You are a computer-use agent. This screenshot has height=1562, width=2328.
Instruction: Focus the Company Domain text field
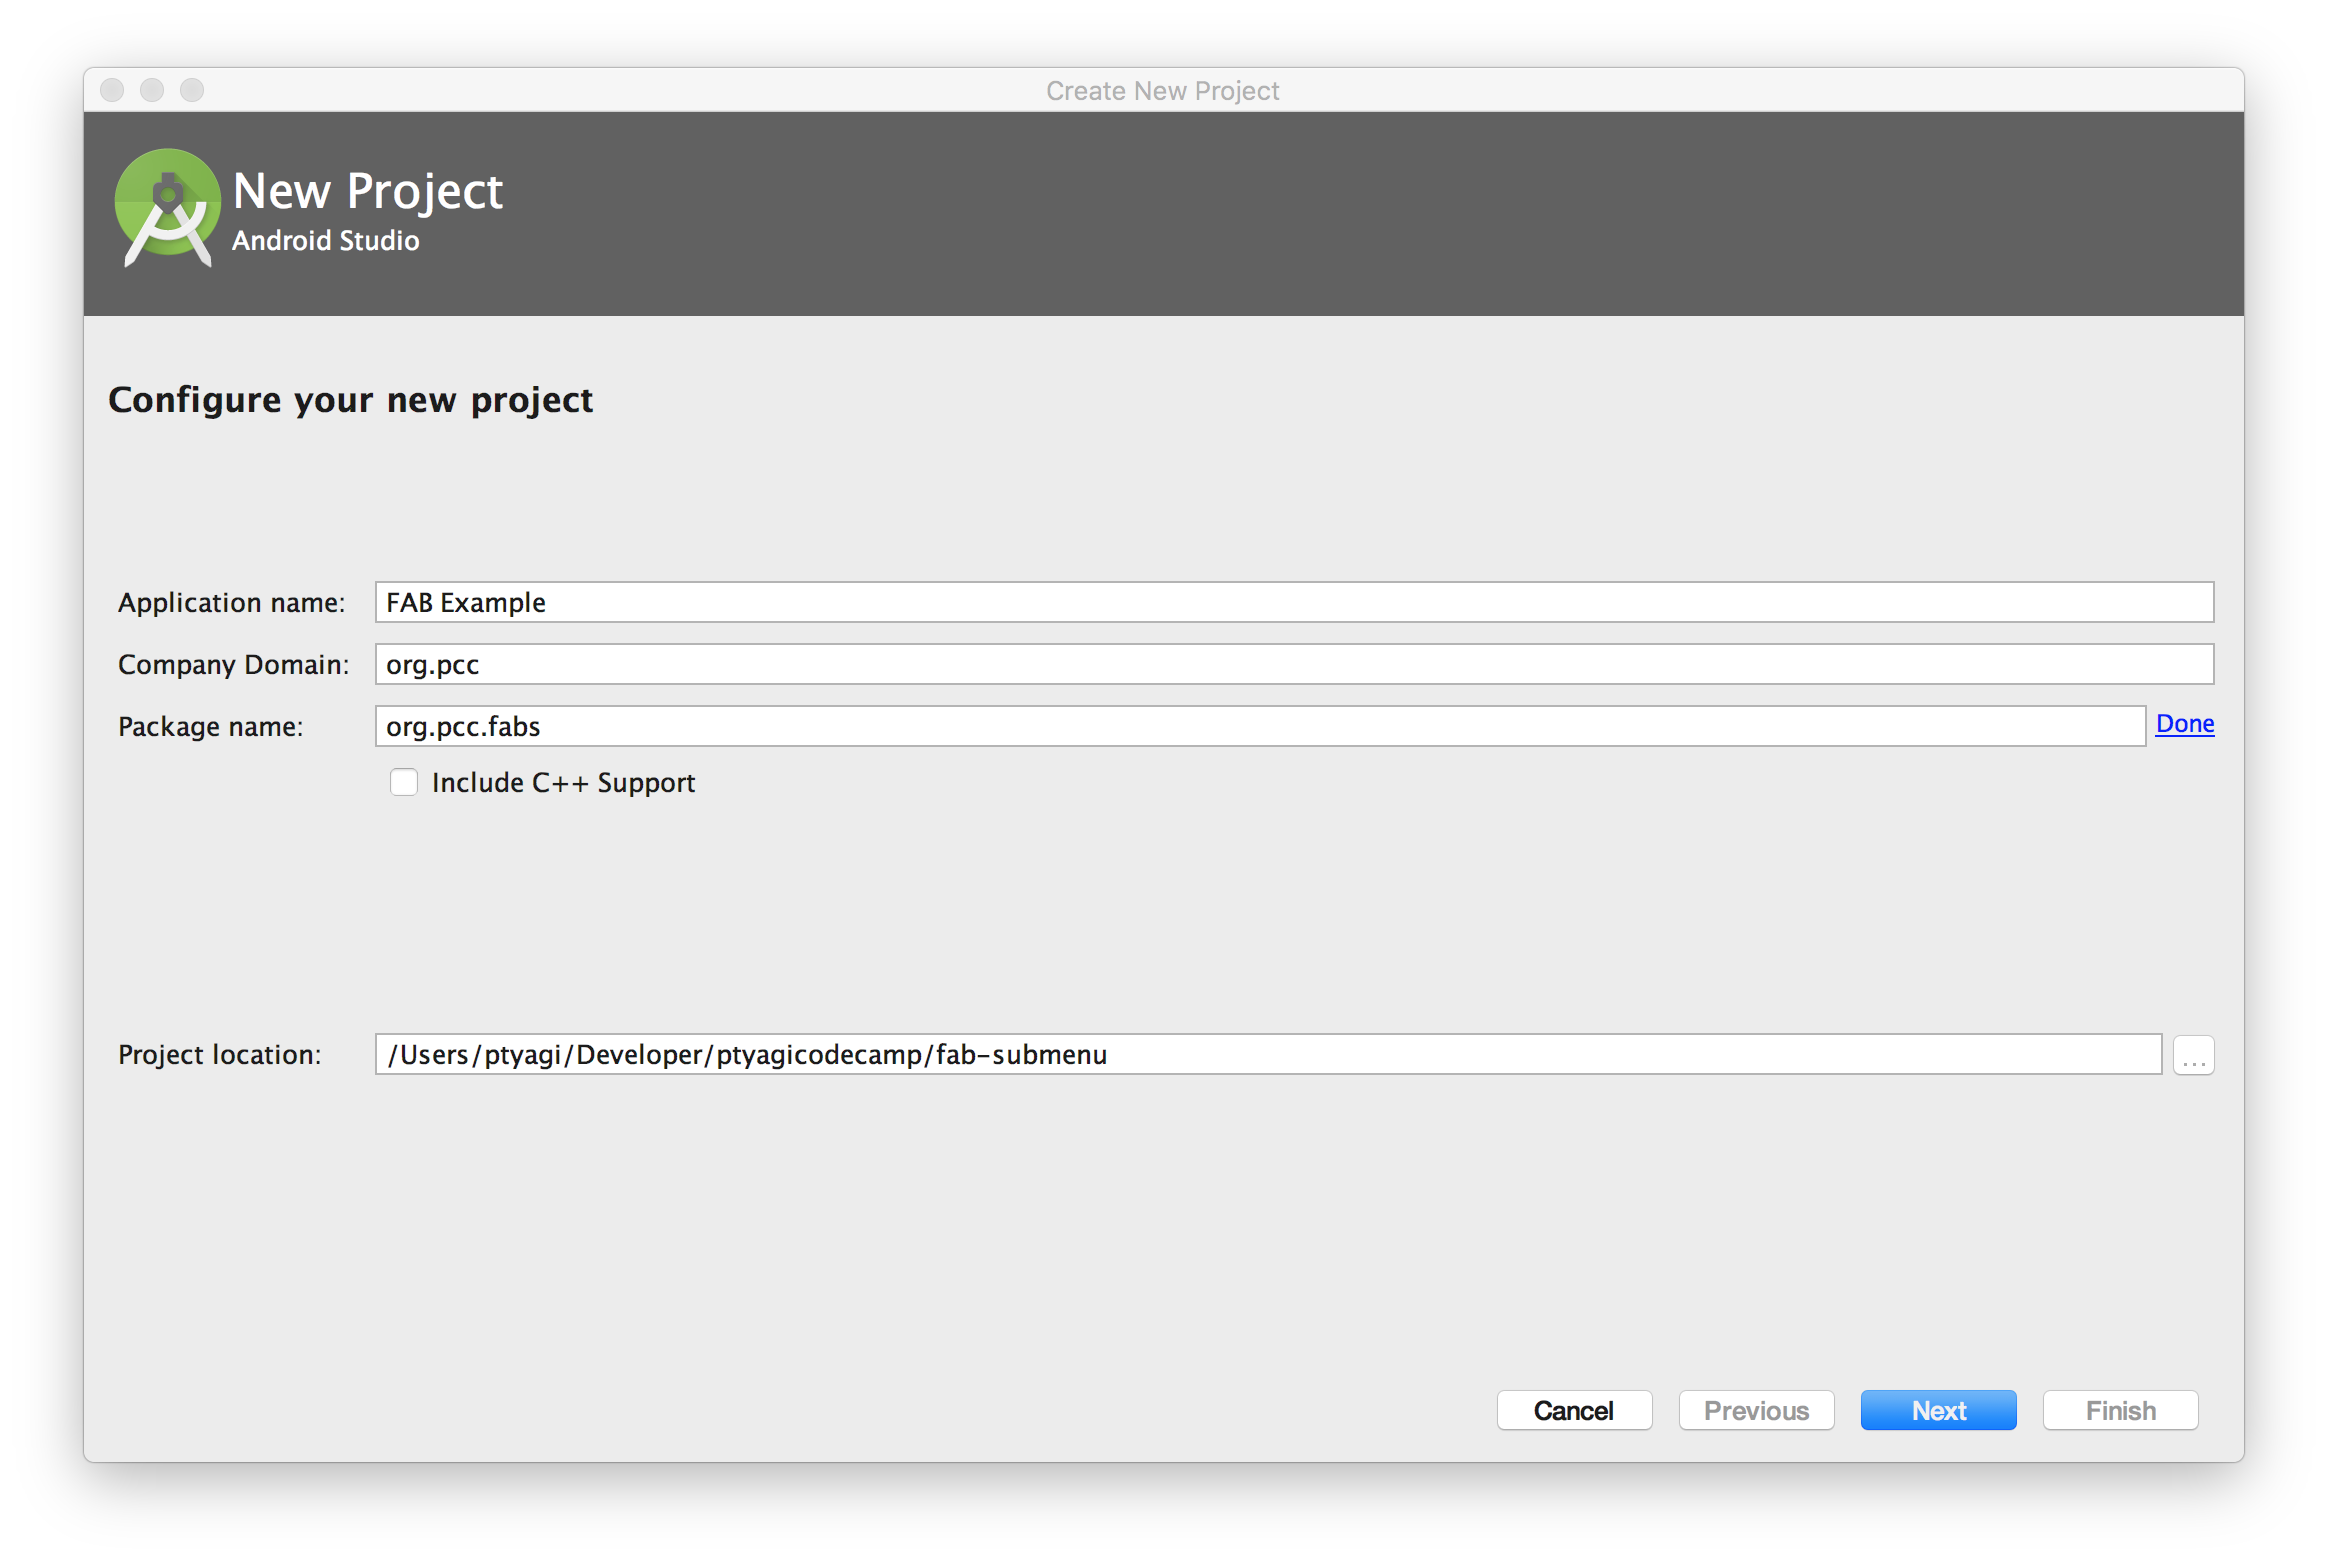(x=1294, y=664)
